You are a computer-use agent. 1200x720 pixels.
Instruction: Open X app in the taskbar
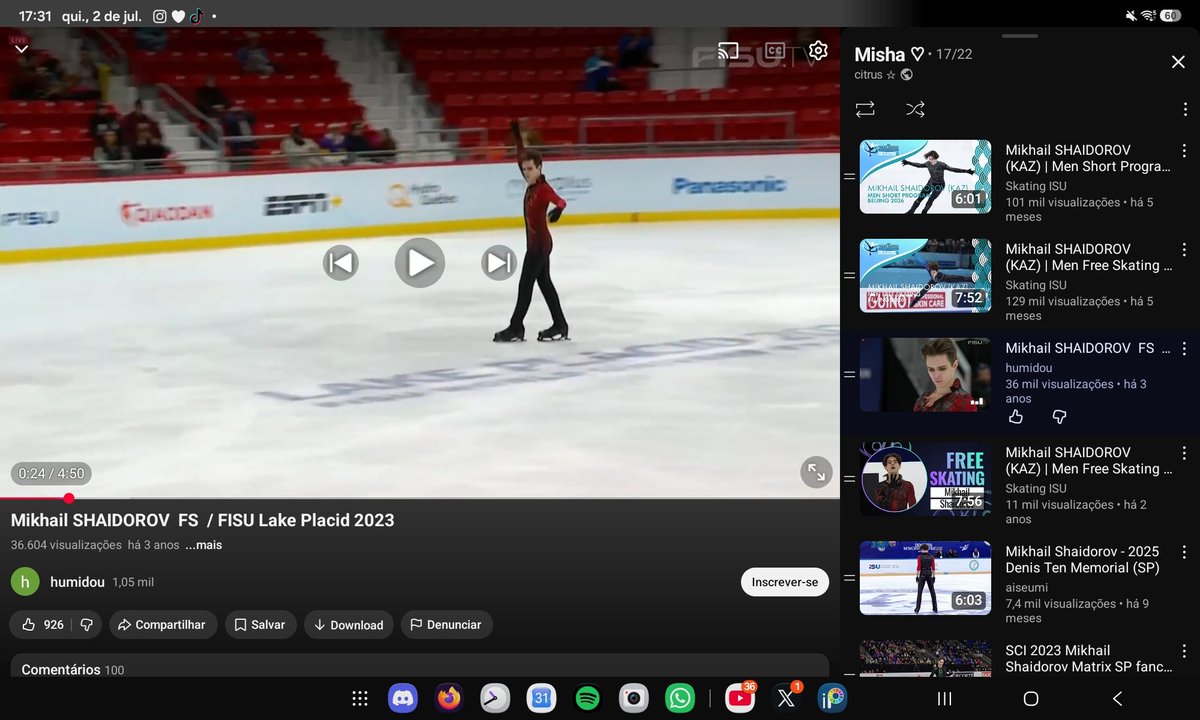pyautogui.click(x=786, y=698)
